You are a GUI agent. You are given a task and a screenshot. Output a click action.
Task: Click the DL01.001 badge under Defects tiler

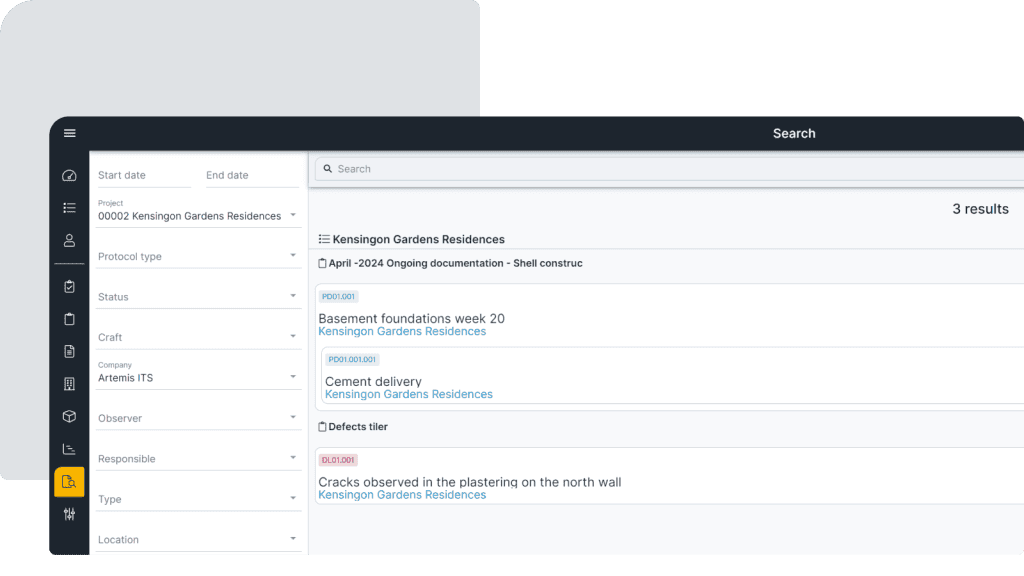click(x=338, y=459)
